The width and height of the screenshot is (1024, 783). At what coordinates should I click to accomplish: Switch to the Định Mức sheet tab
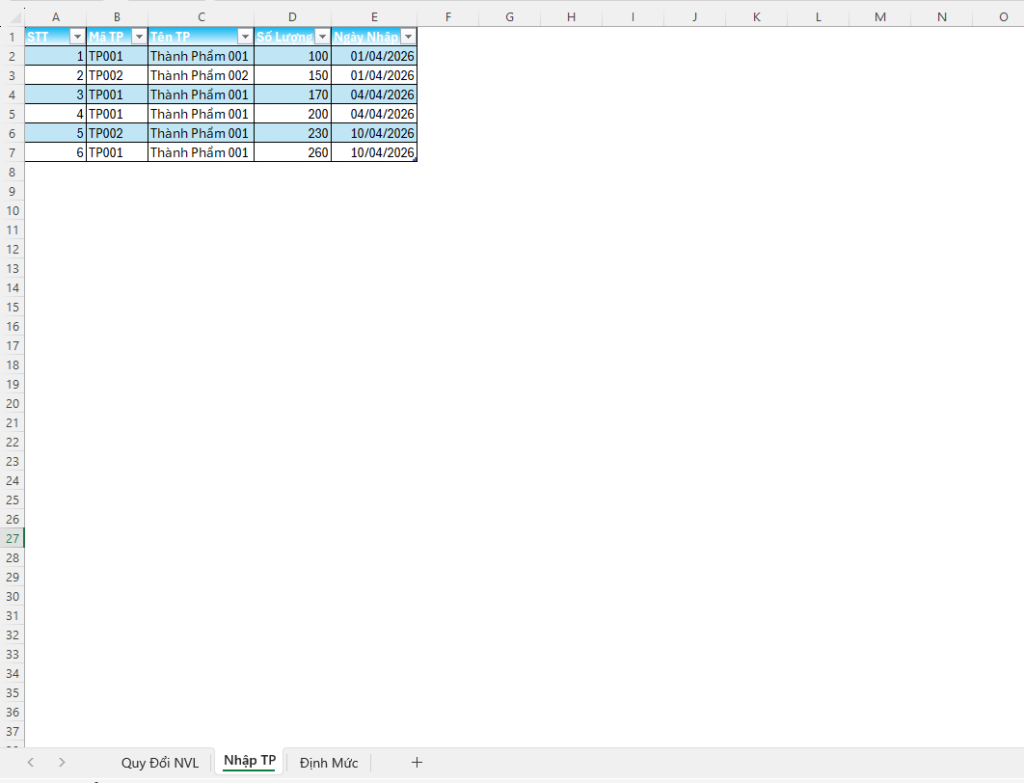pos(329,762)
